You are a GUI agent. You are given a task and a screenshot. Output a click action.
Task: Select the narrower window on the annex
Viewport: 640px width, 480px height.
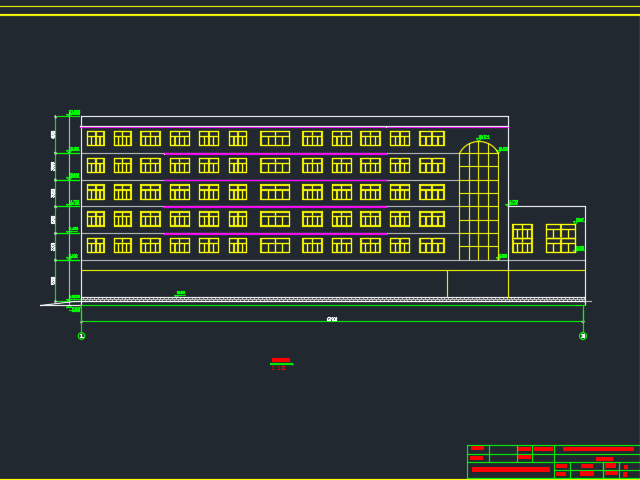tap(522, 238)
